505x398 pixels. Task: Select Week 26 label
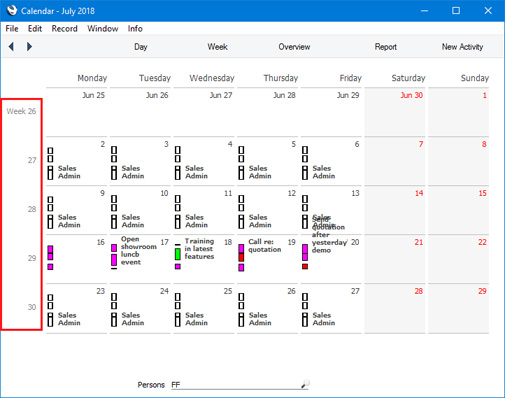tap(21, 111)
